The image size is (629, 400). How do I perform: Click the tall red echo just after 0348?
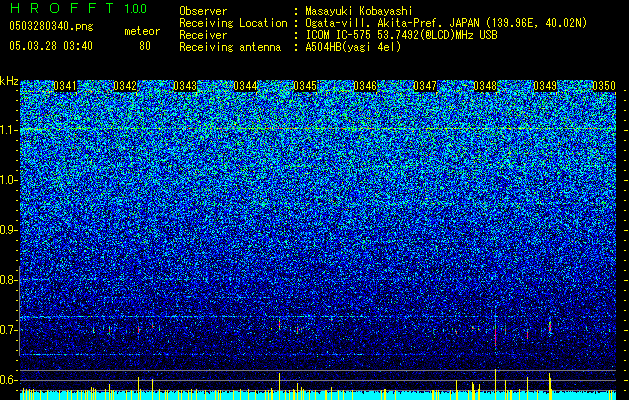point(495,334)
